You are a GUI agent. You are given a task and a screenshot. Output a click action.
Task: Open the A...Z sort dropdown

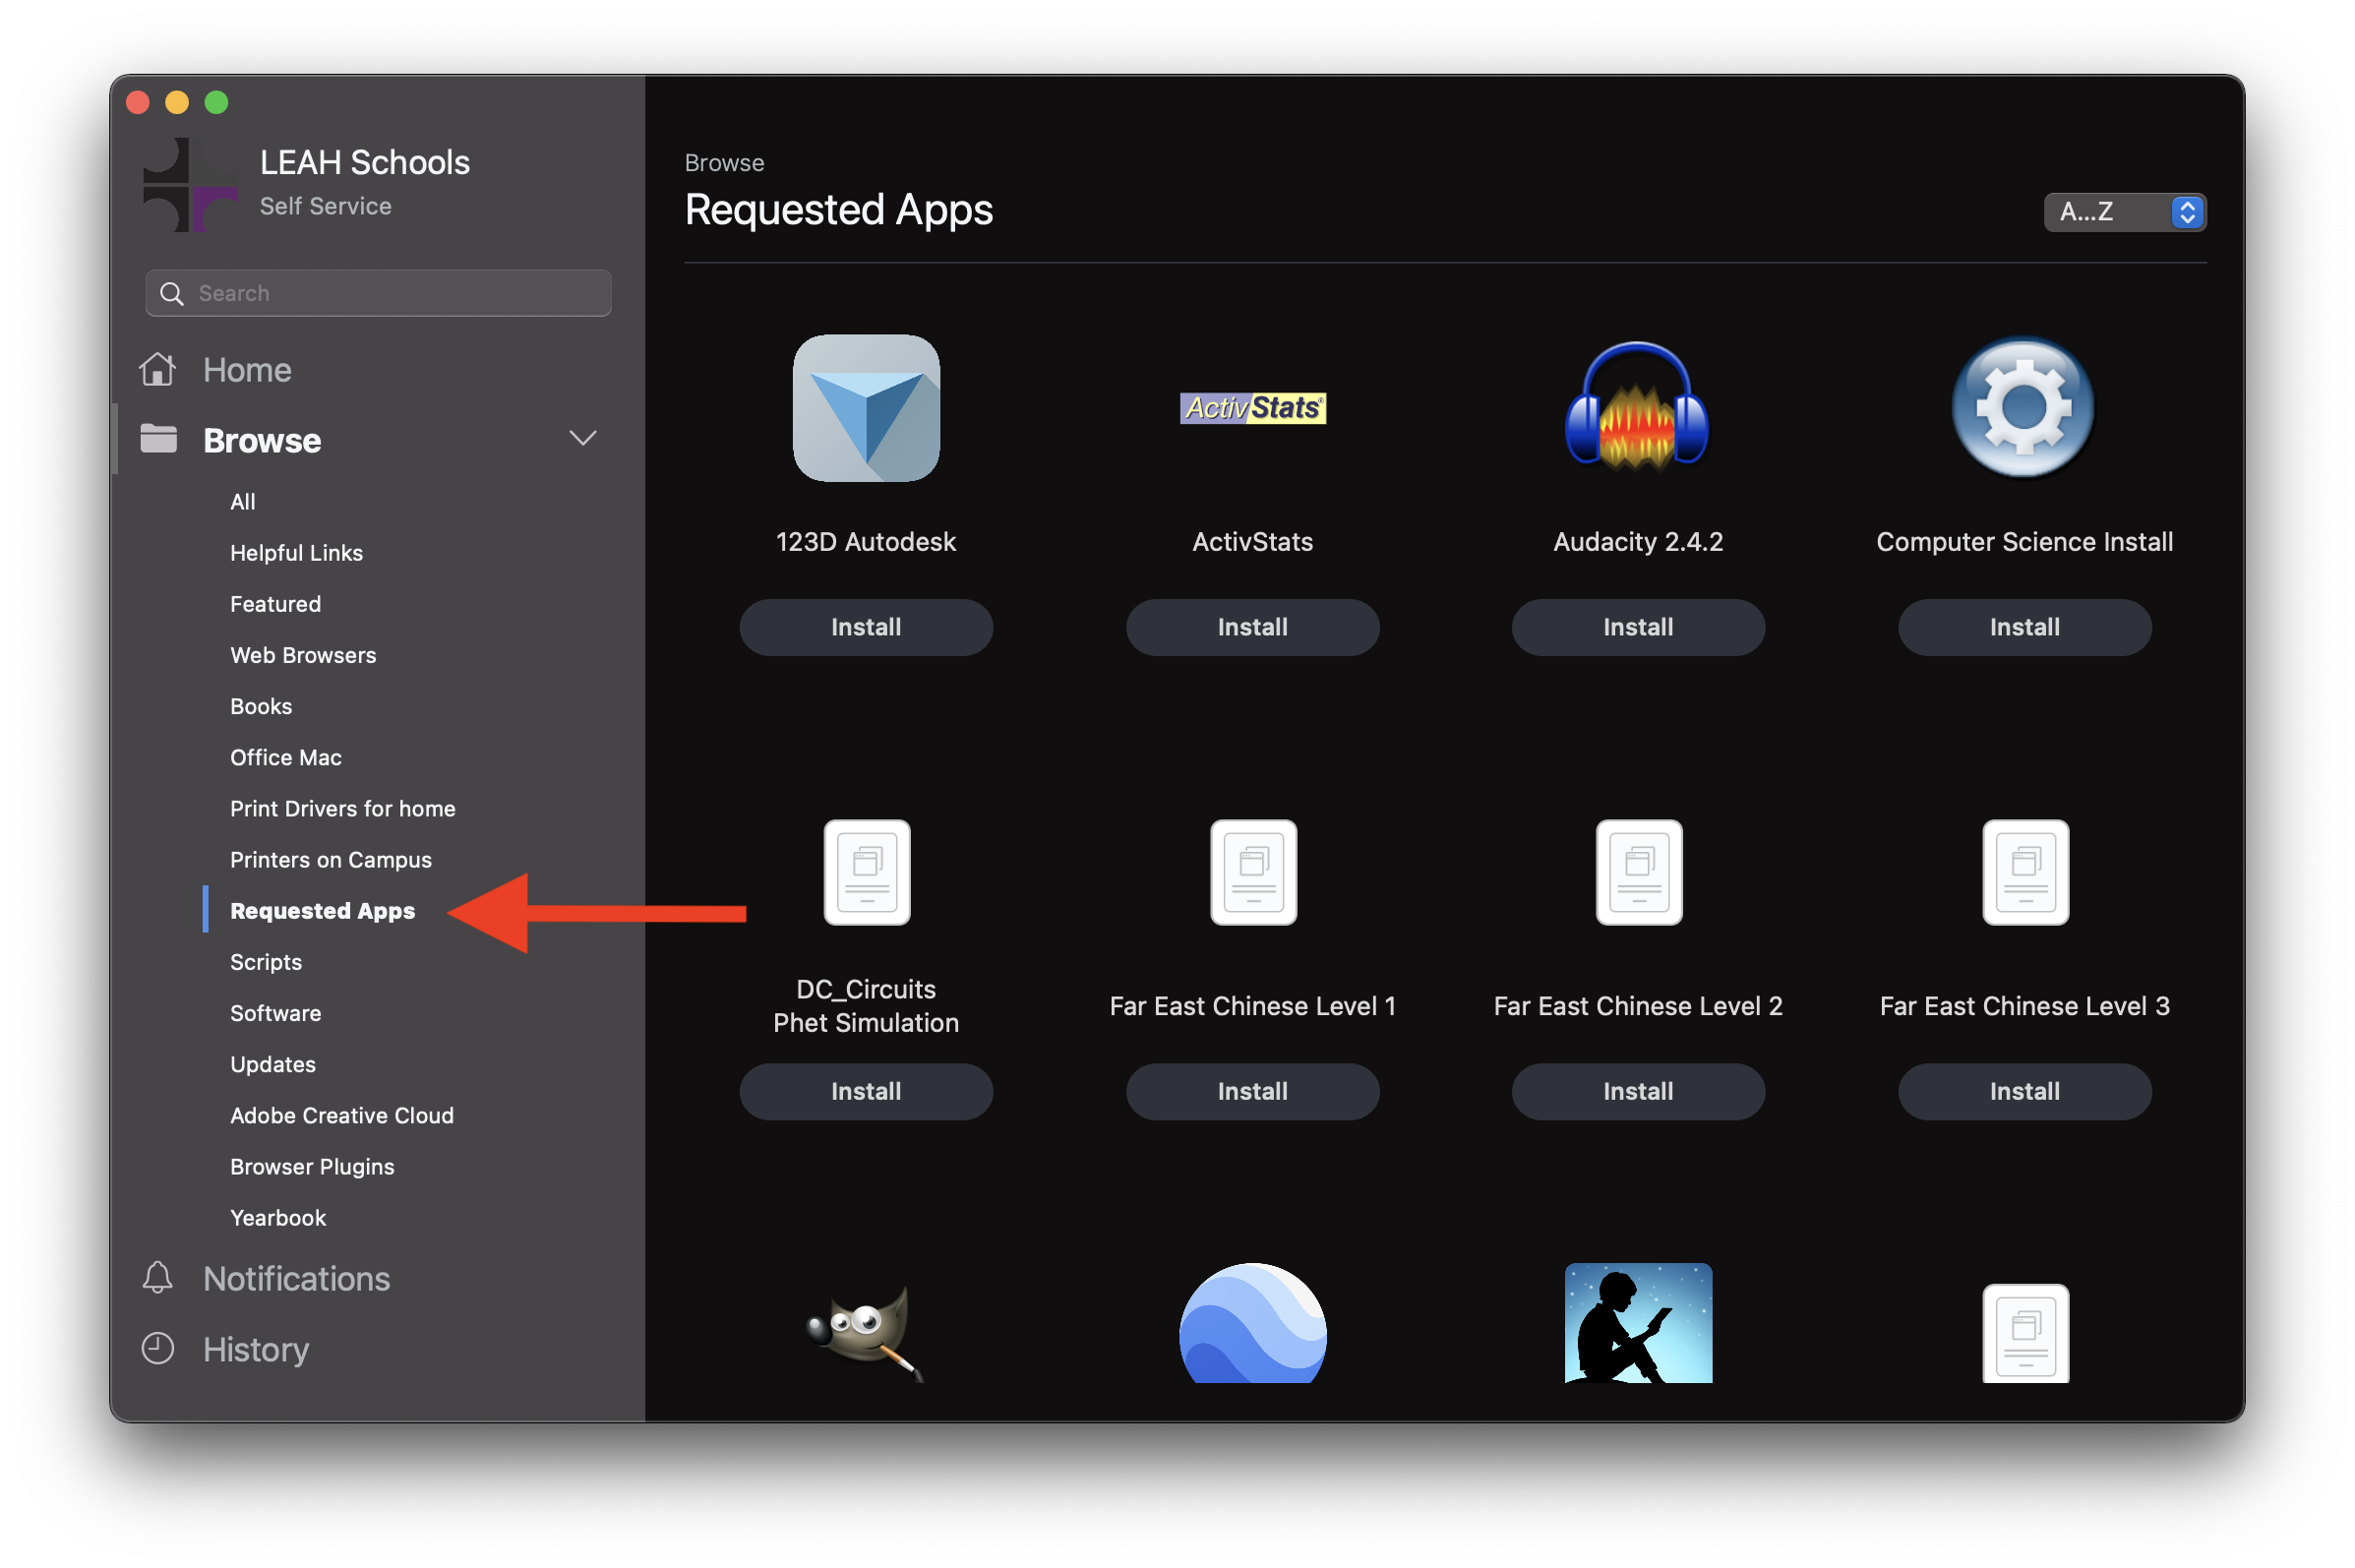click(x=2124, y=211)
